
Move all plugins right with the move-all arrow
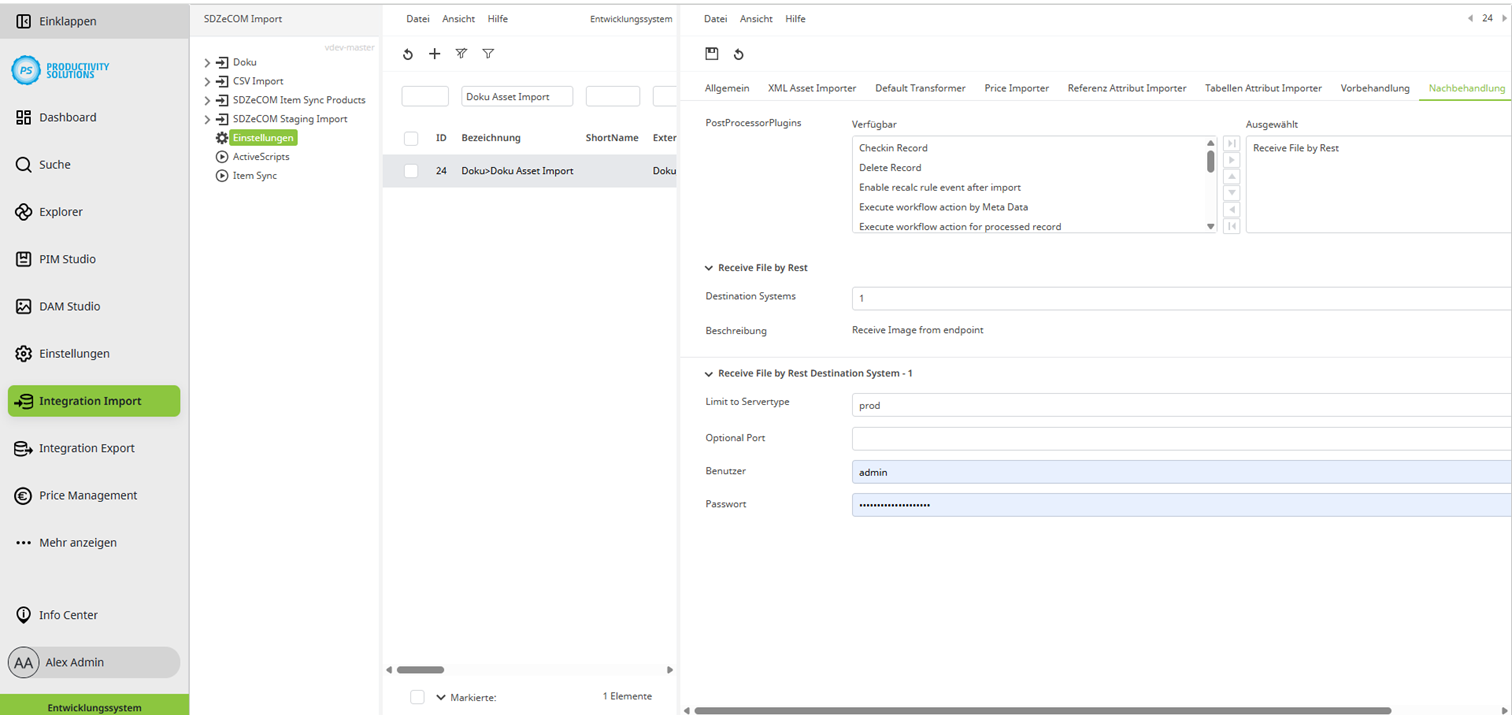1231,143
